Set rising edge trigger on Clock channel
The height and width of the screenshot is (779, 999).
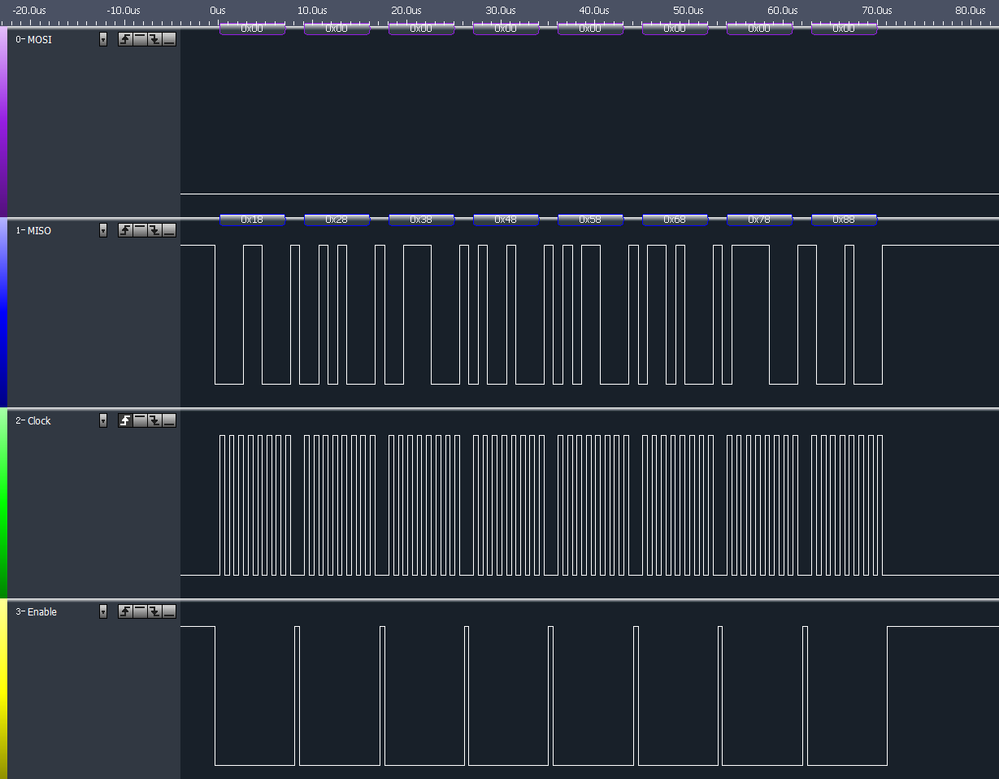pos(125,420)
